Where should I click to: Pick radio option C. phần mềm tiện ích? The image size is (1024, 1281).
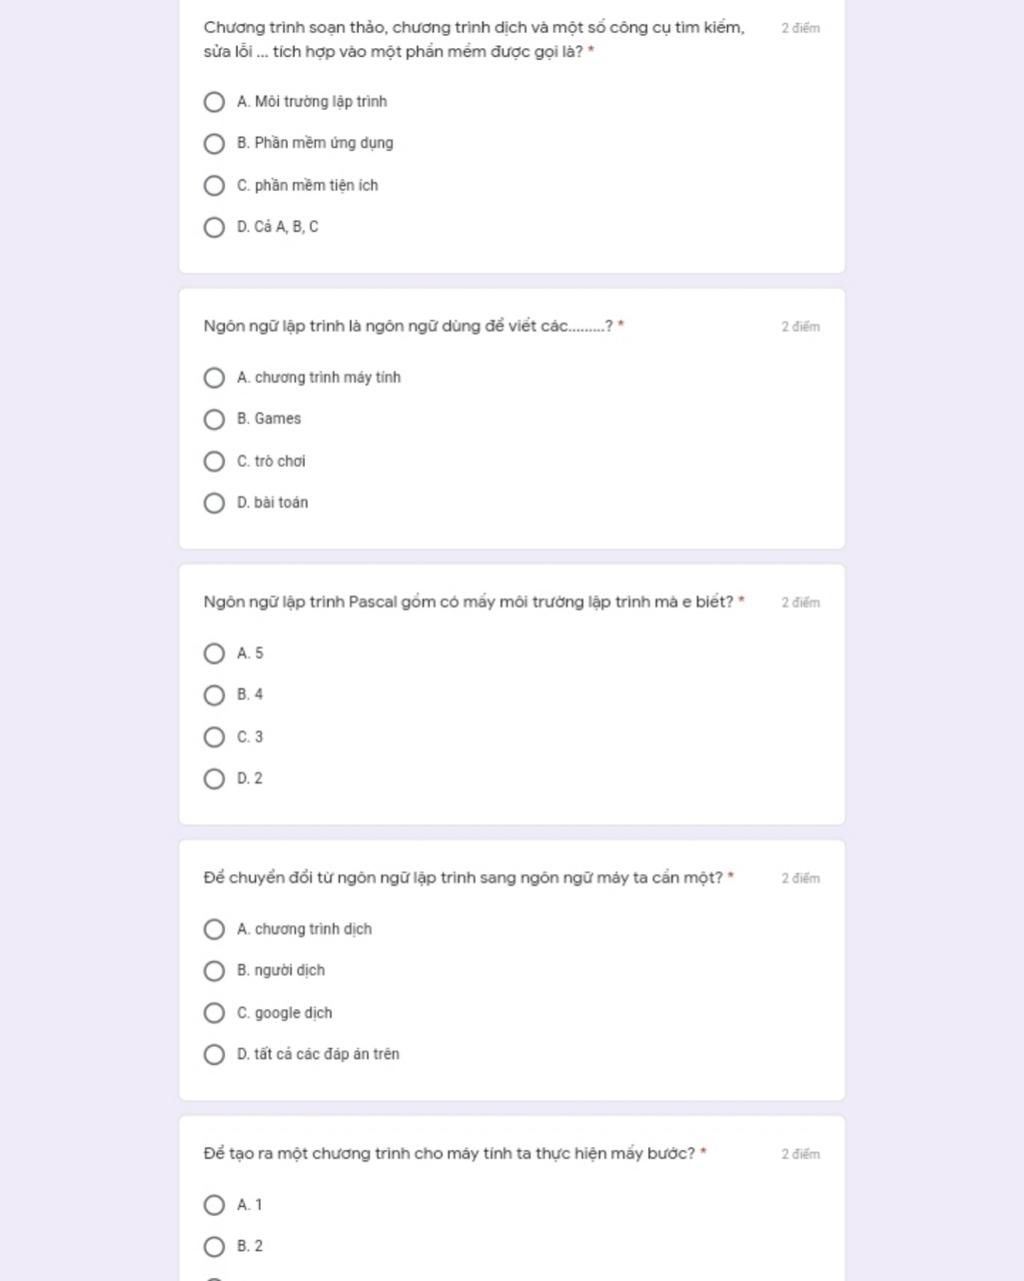214,186
